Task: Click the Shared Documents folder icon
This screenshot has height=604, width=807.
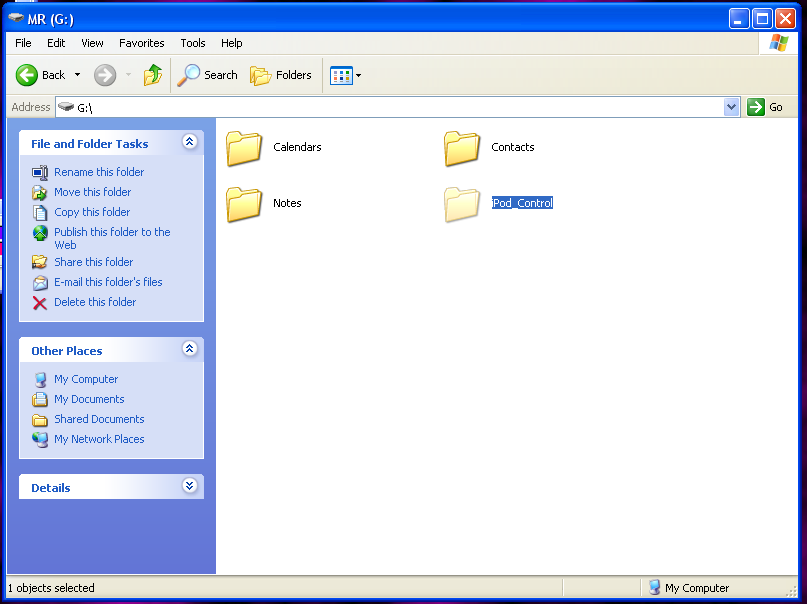Action: (40, 420)
